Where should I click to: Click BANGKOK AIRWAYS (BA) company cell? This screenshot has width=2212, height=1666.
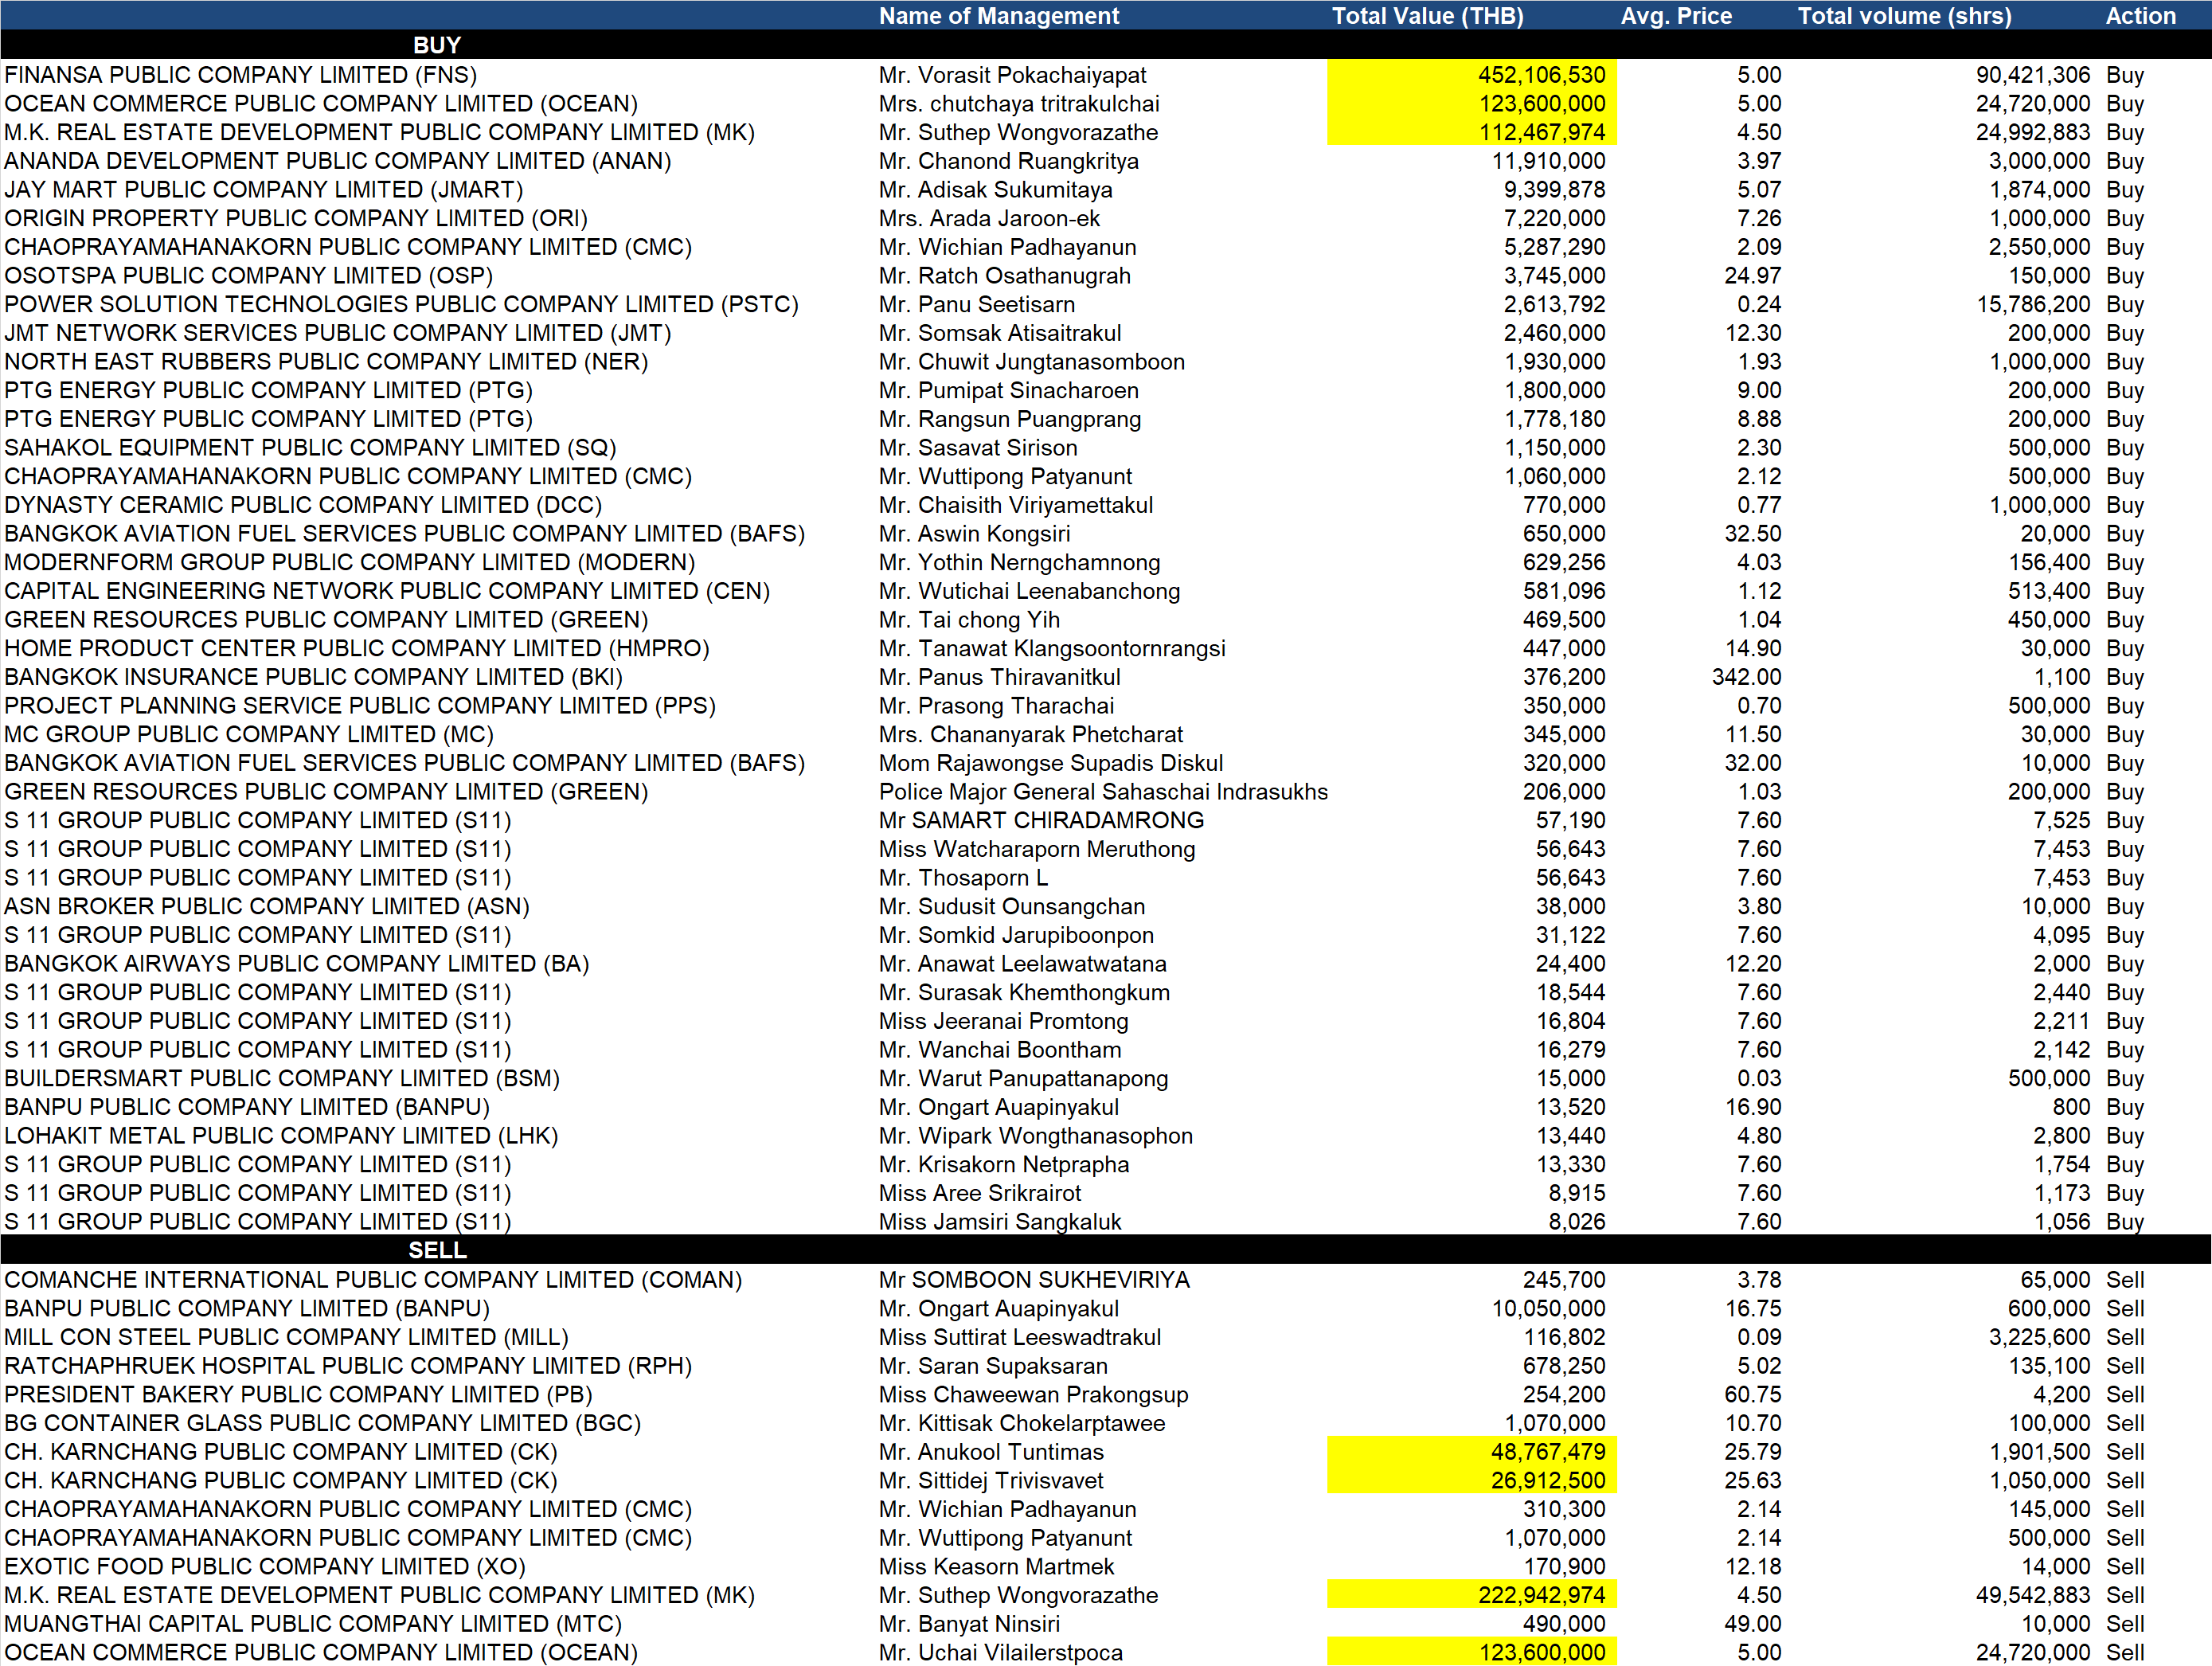click(297, 964)
